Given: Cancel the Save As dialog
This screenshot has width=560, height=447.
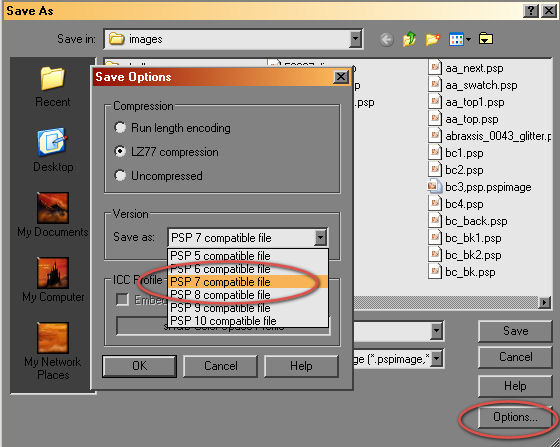Looking at the screenshot, I should pyautogui.click(x=515, y=357).
